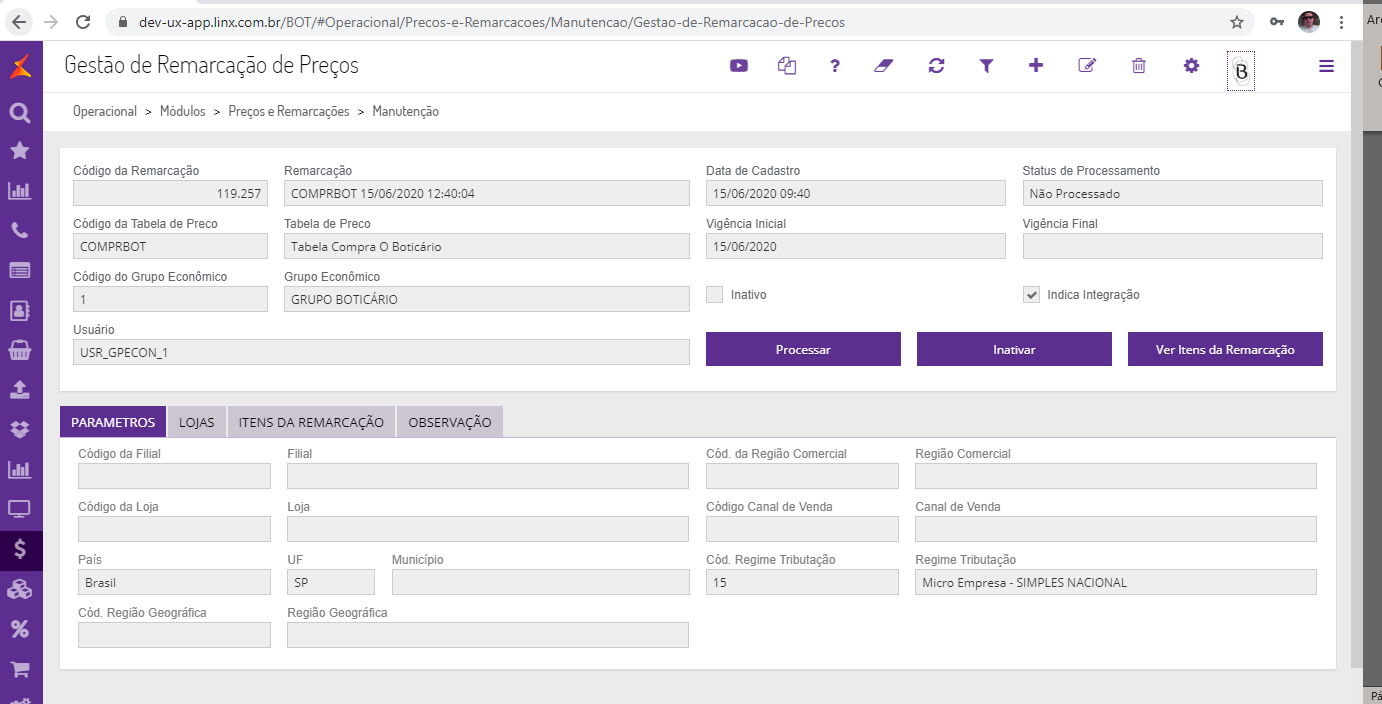The image size is (1382, 704).
Task: Refresh data with the reload icon
Action: pos(936,66)
